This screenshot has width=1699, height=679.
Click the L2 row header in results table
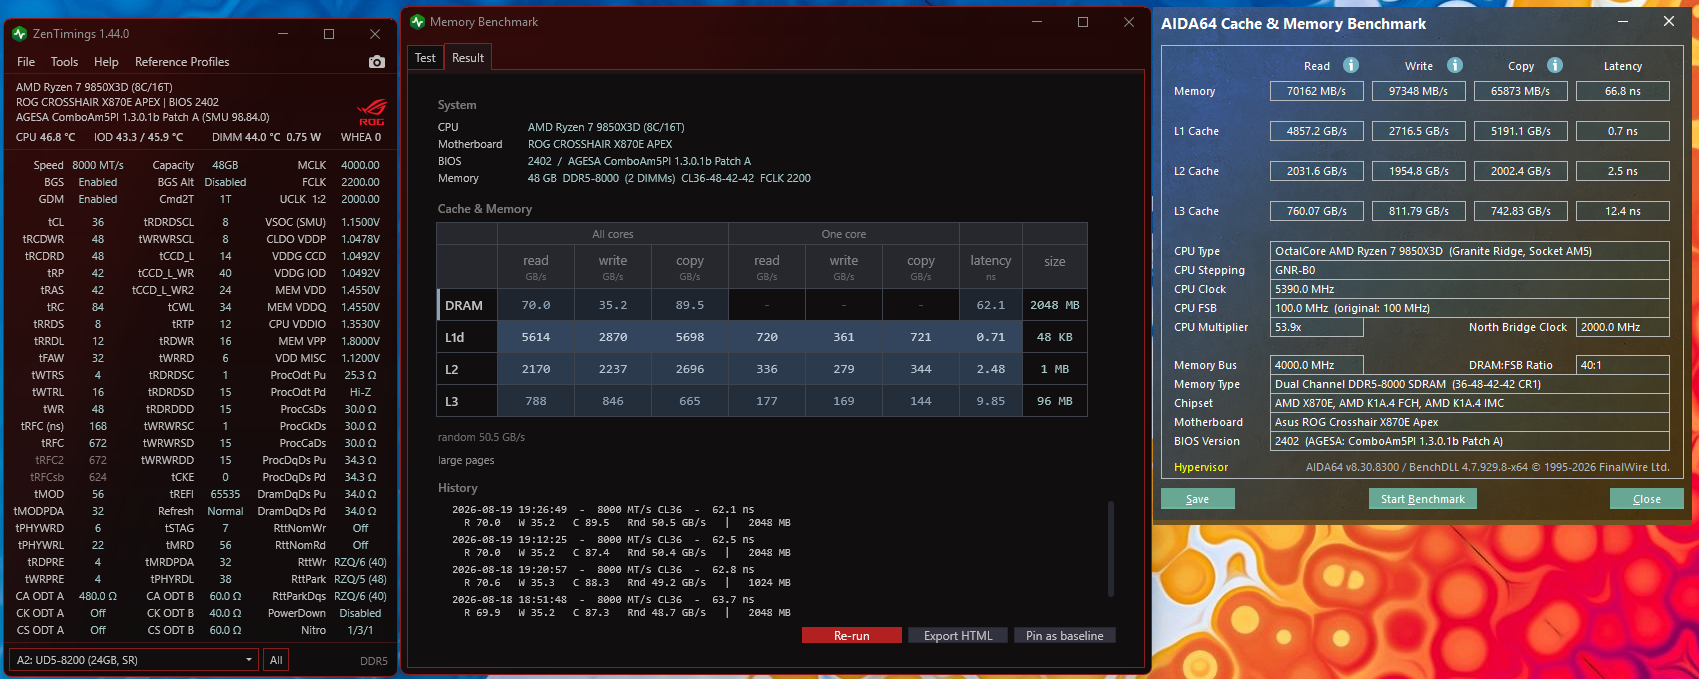point(467,369)
